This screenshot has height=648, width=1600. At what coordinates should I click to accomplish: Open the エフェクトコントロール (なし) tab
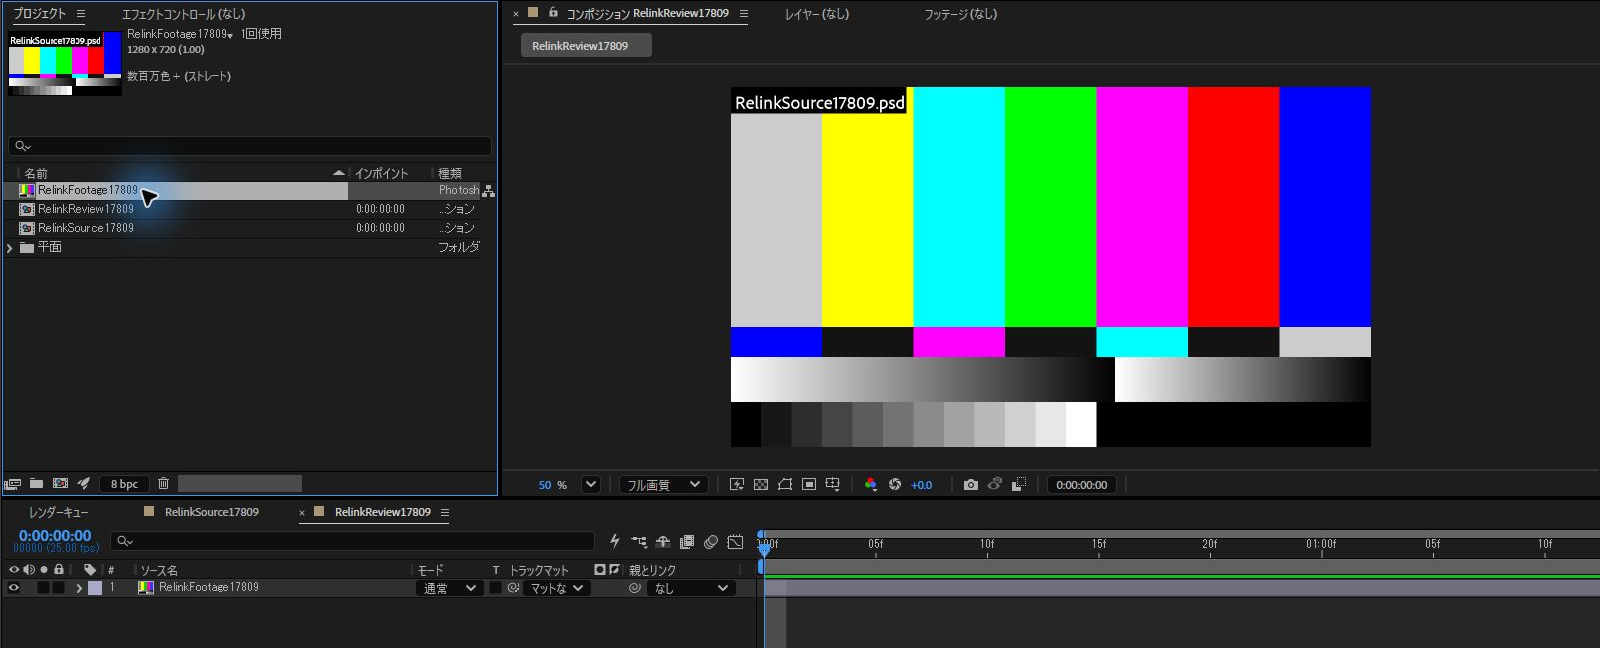pyautogui.click(x=183, y=14)
